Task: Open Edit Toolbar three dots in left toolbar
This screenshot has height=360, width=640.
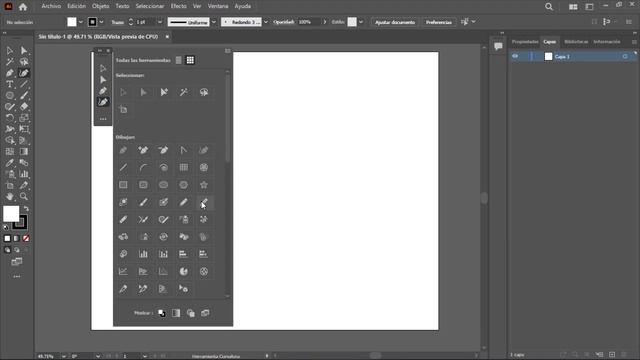Action: coord(17,276)
